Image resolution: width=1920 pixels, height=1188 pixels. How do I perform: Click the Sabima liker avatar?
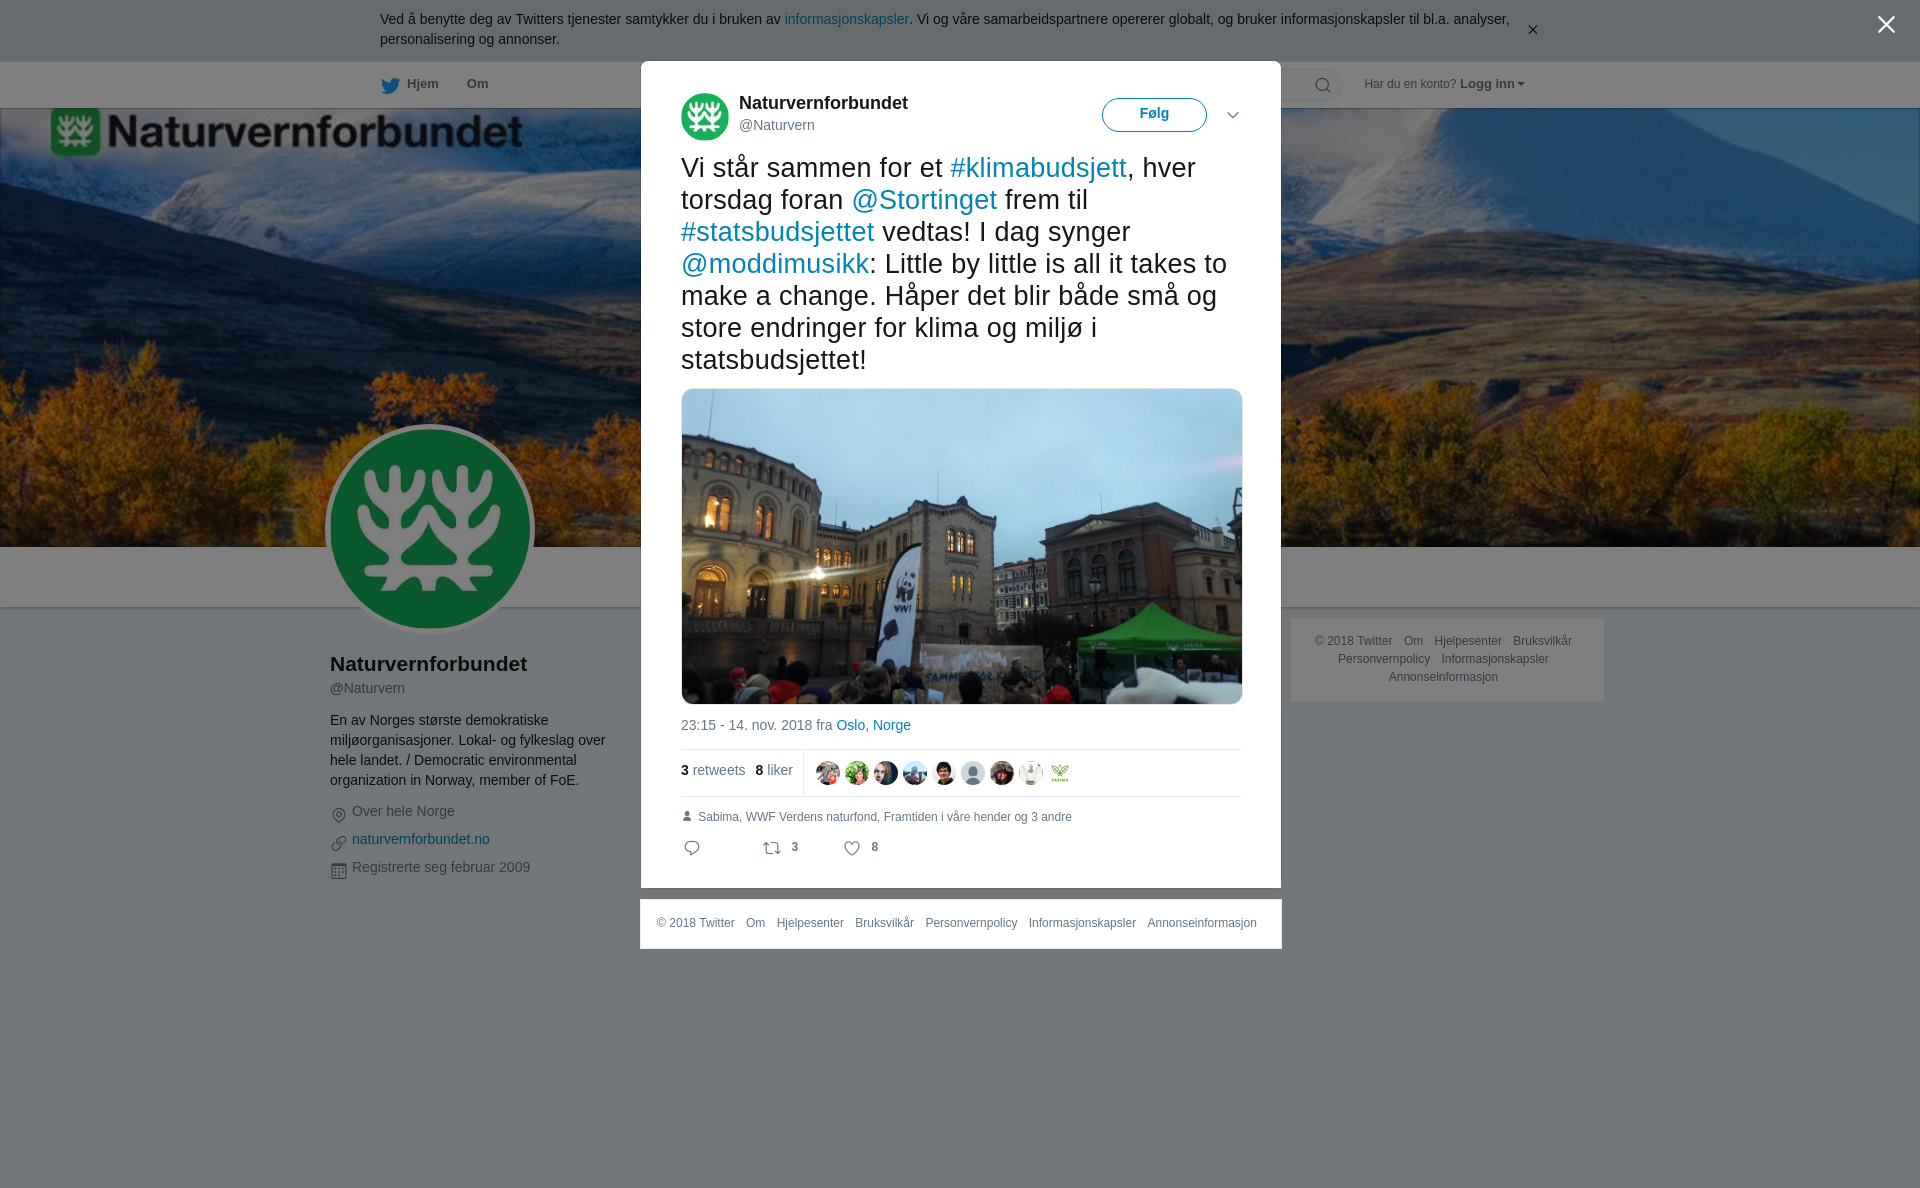(x=1060, y=773)
